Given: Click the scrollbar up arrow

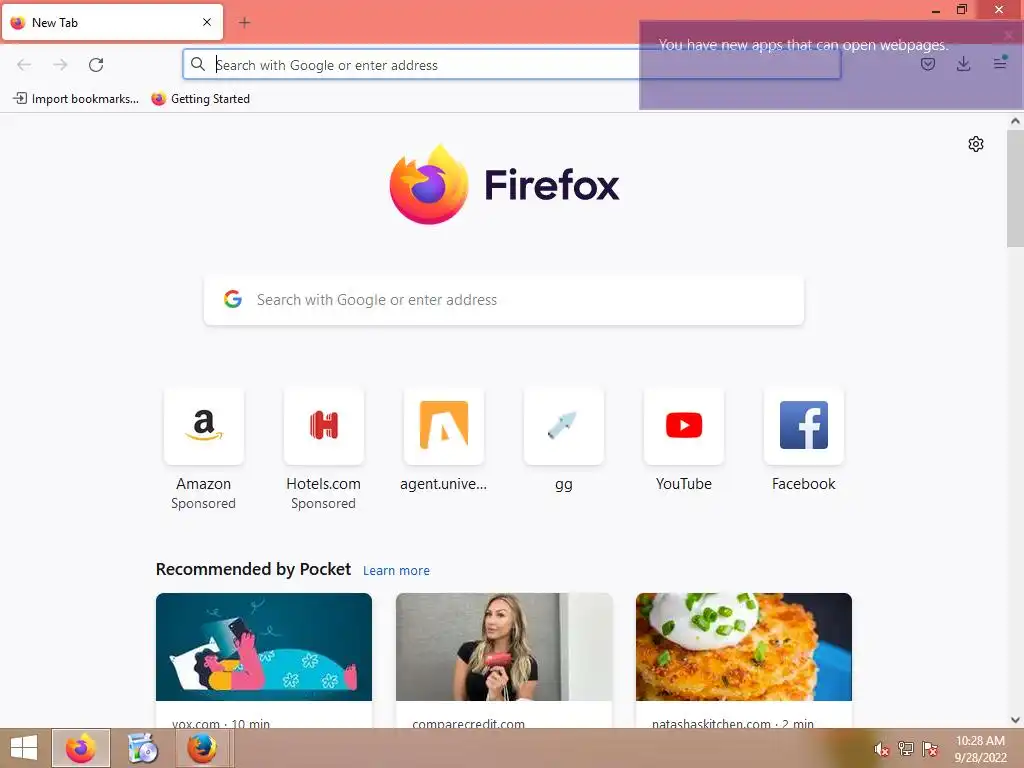Looking at the screenshot, I should [x=1015, y=121].
